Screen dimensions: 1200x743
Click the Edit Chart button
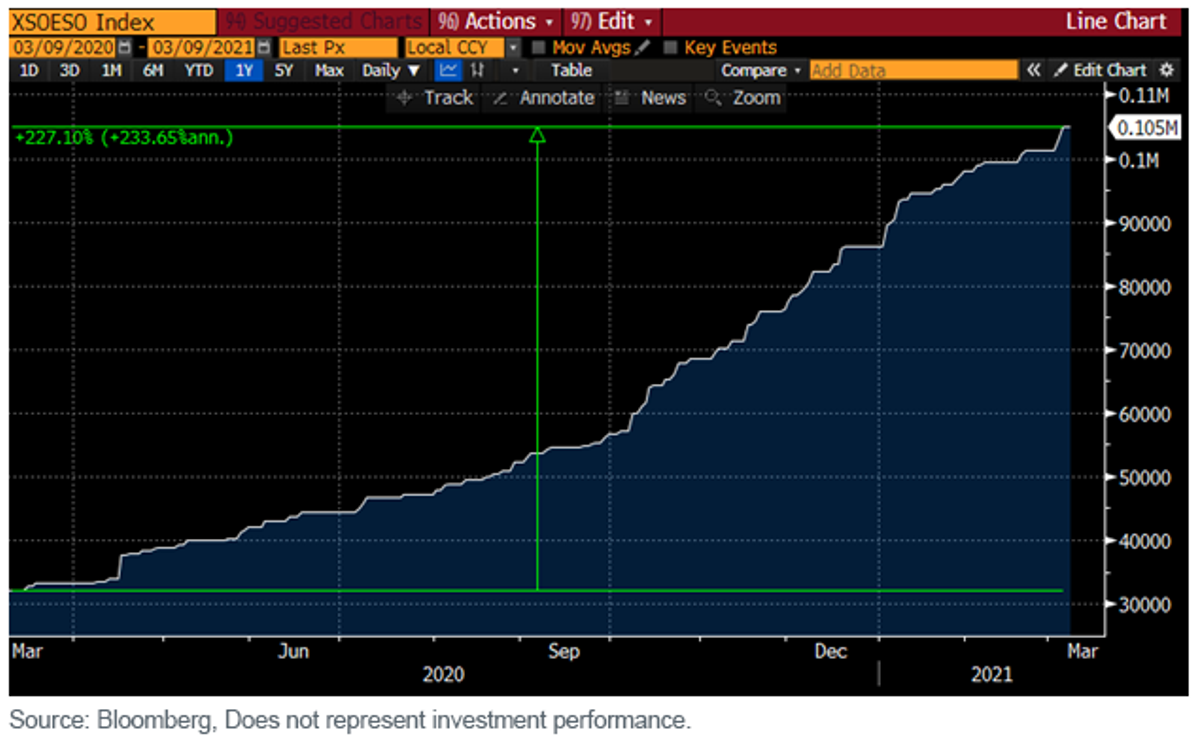point(1100,70)
